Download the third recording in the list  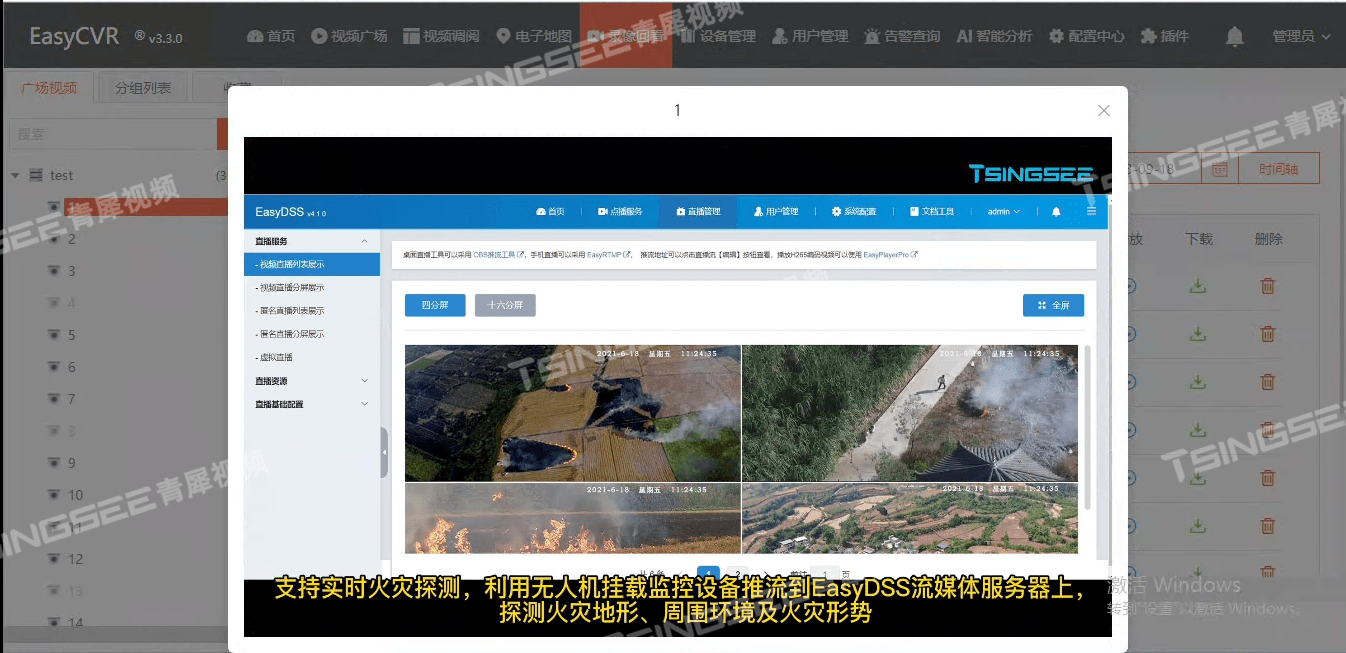coord(1197,382)
